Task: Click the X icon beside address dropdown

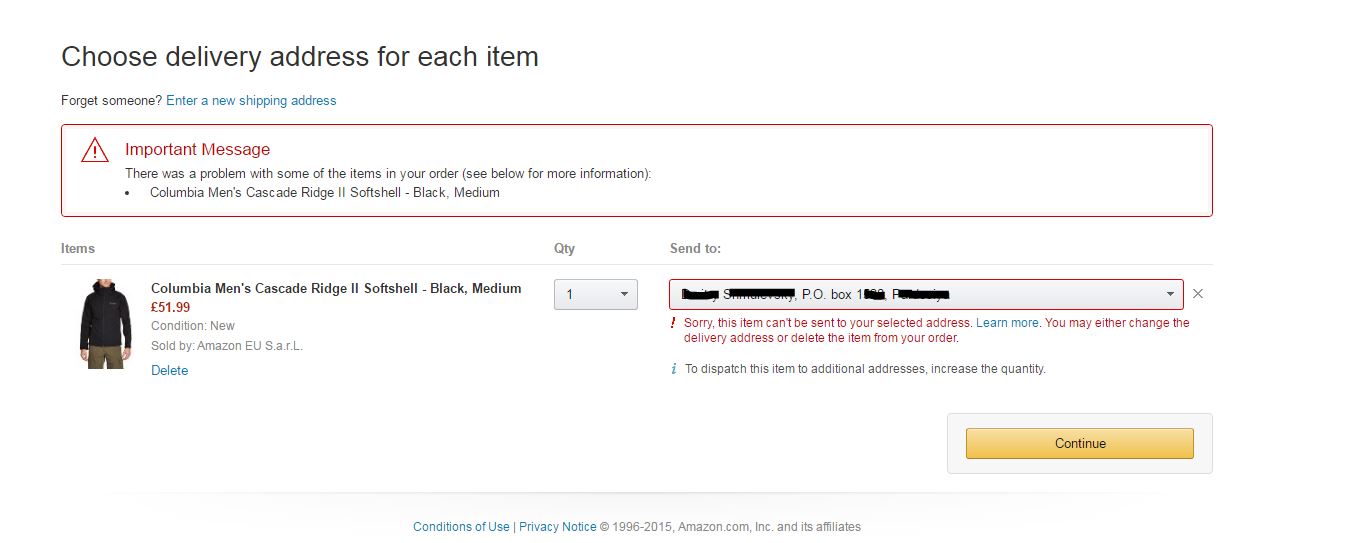Action: coord(1198,294)
